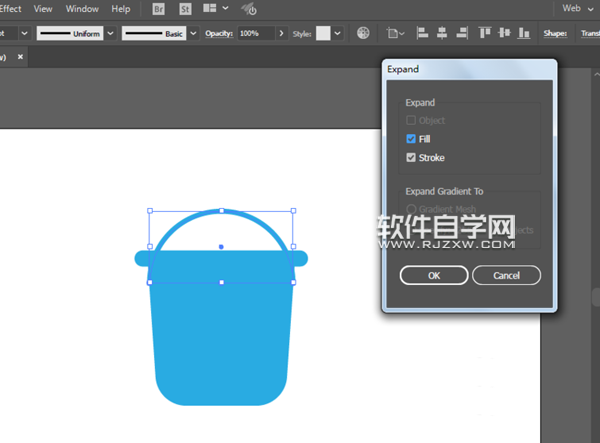Select the Gradient Mesh radio button
Image resolution: width=600 pixels, height=443 pixels.
tap(411, 210)
